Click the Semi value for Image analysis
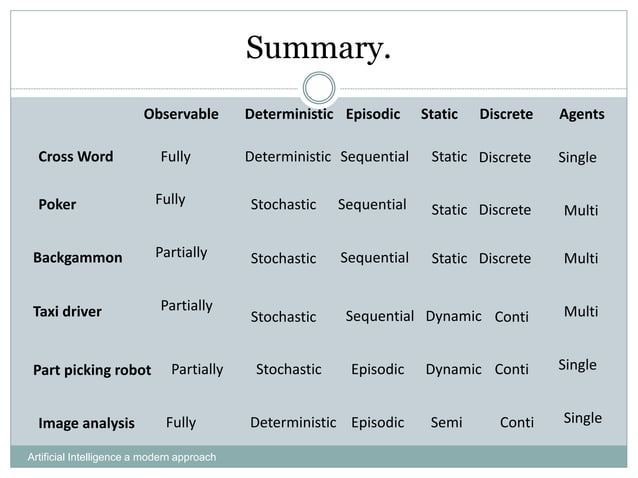This screenshot has height=478, width=638. [446, 422]
